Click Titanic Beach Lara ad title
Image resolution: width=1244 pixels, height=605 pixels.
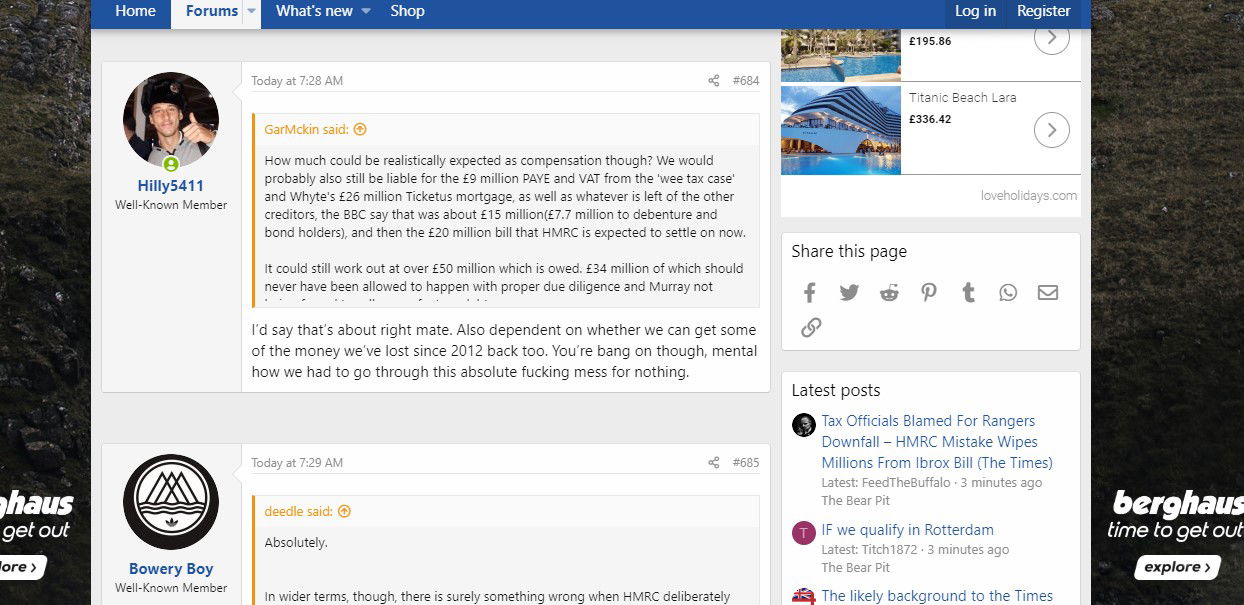click(963, 98)
